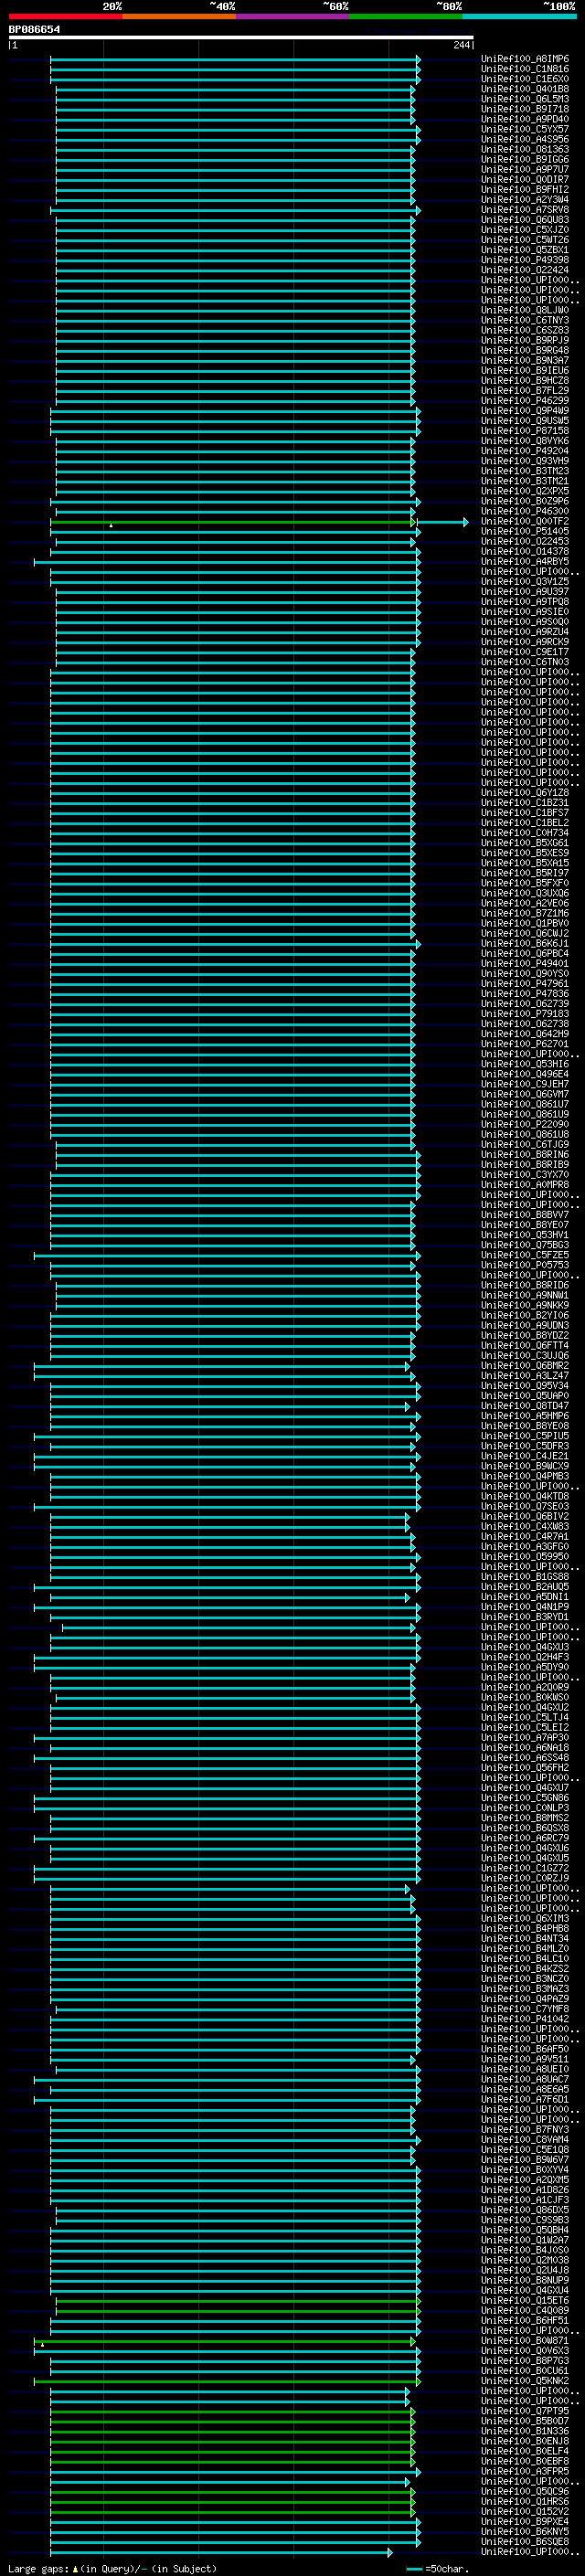
Task: Click the cyan ~100% legend swatch
Action: (519, 16)
